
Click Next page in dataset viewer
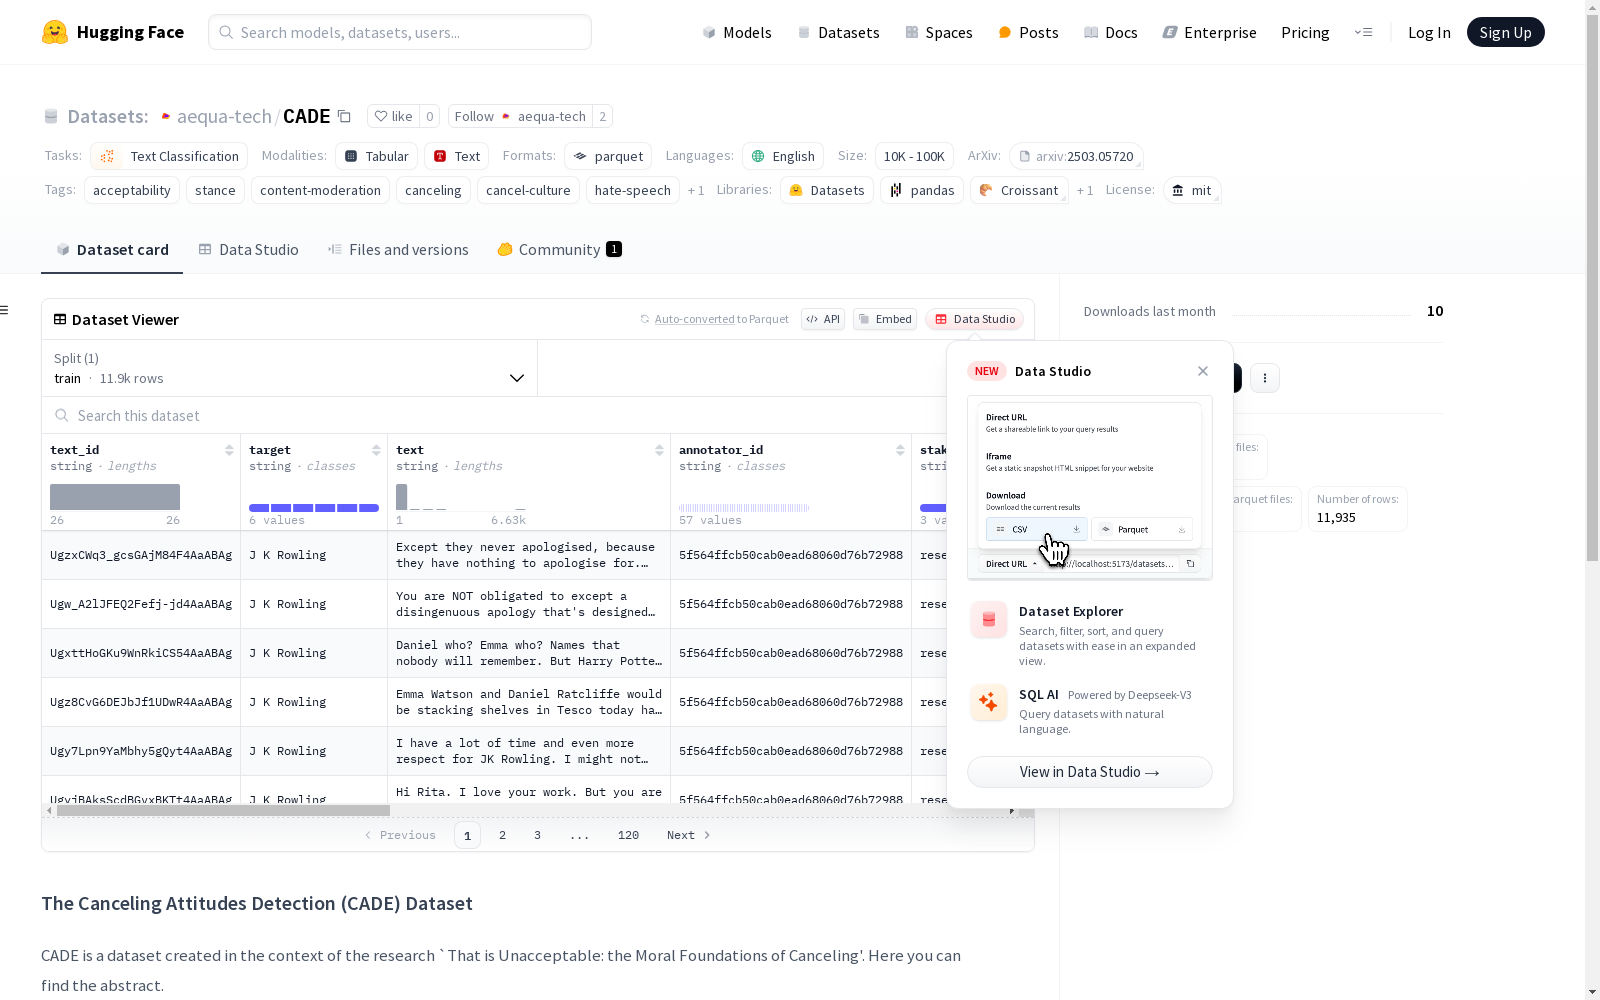click(688, 835)
